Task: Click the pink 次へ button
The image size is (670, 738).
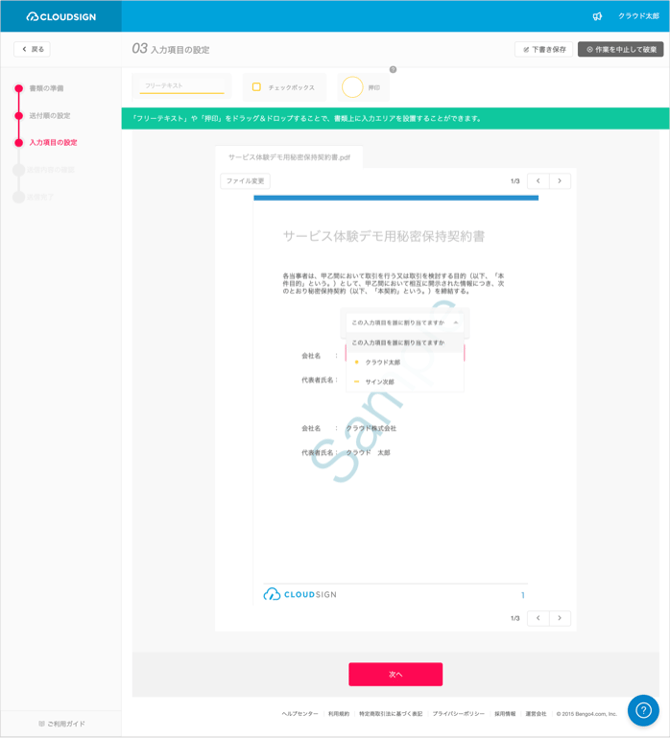Action: click(x=395, y=674)
